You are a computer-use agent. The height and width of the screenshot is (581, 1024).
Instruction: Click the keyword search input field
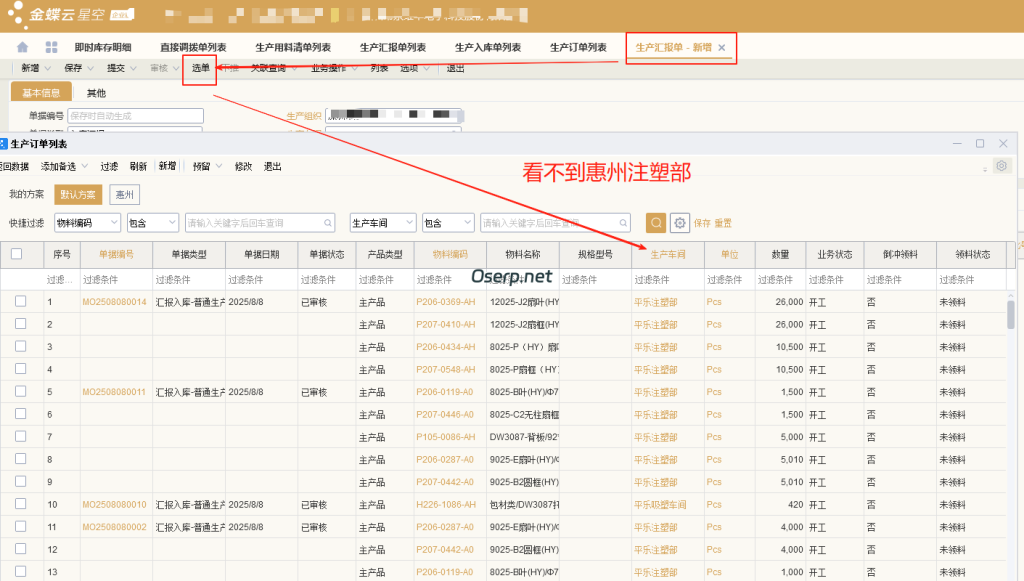(x=250, y=222)
